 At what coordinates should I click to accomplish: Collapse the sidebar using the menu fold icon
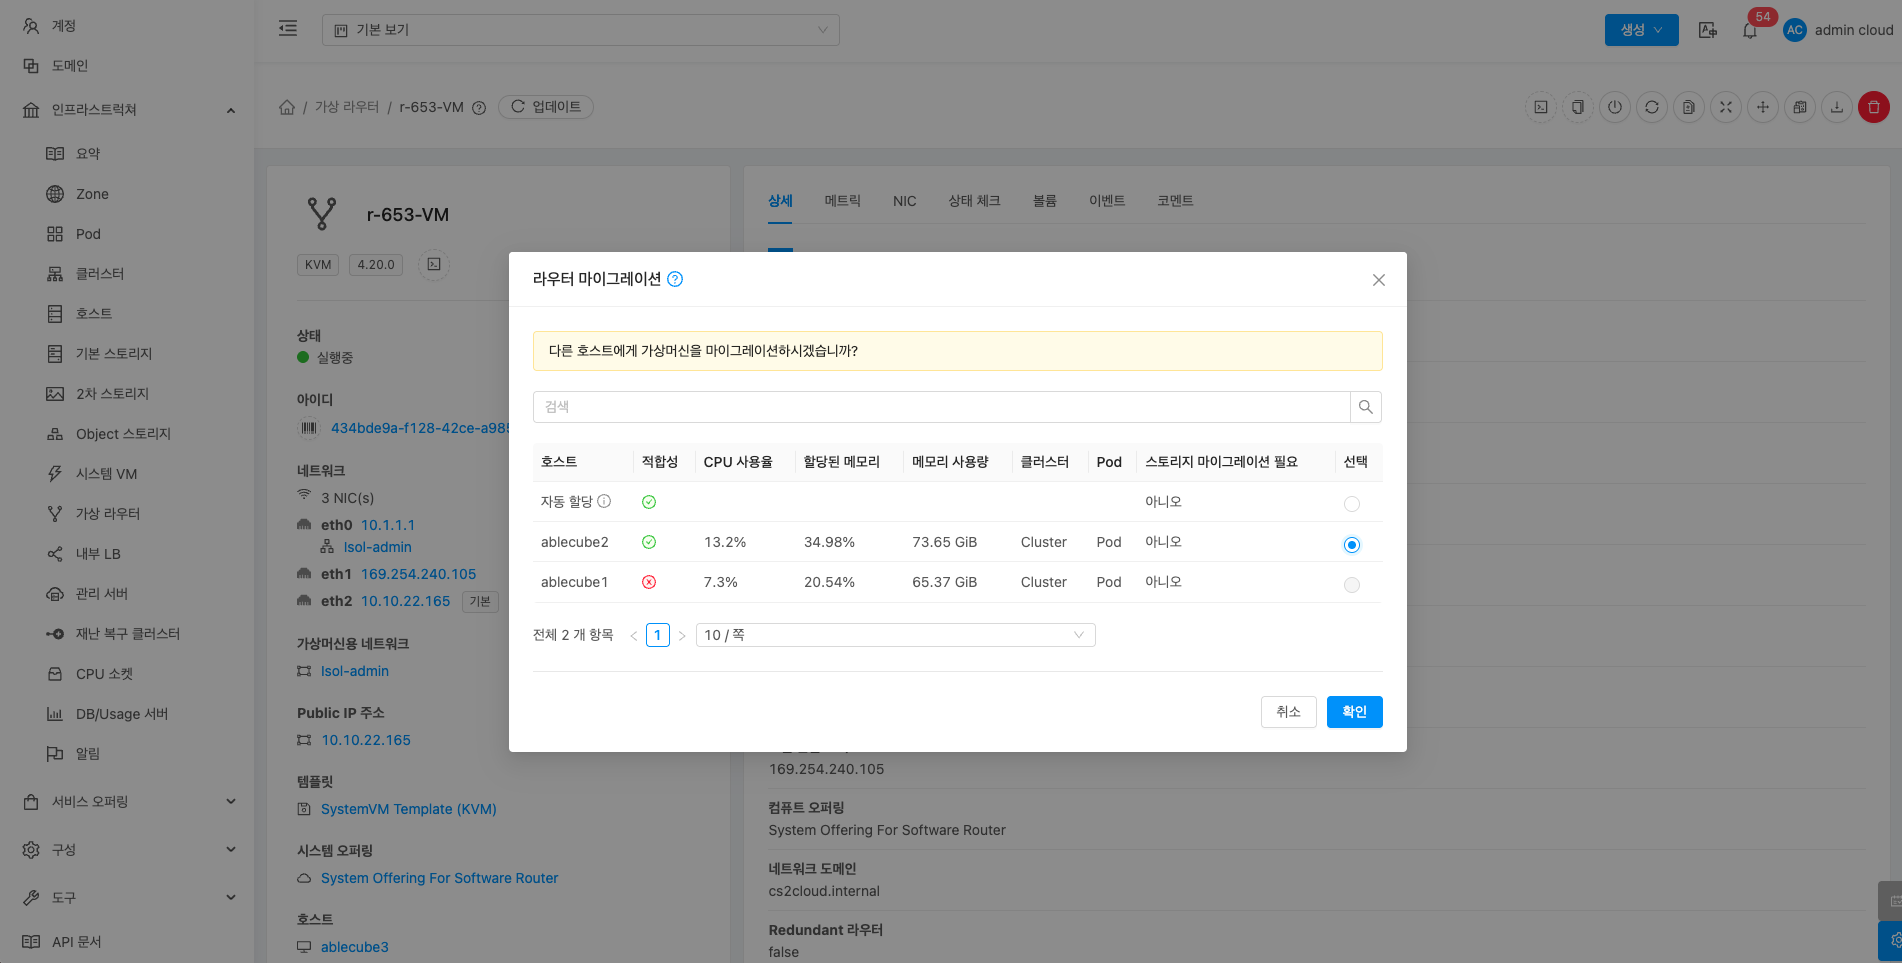pyautogui.click(x=288, y=29)
